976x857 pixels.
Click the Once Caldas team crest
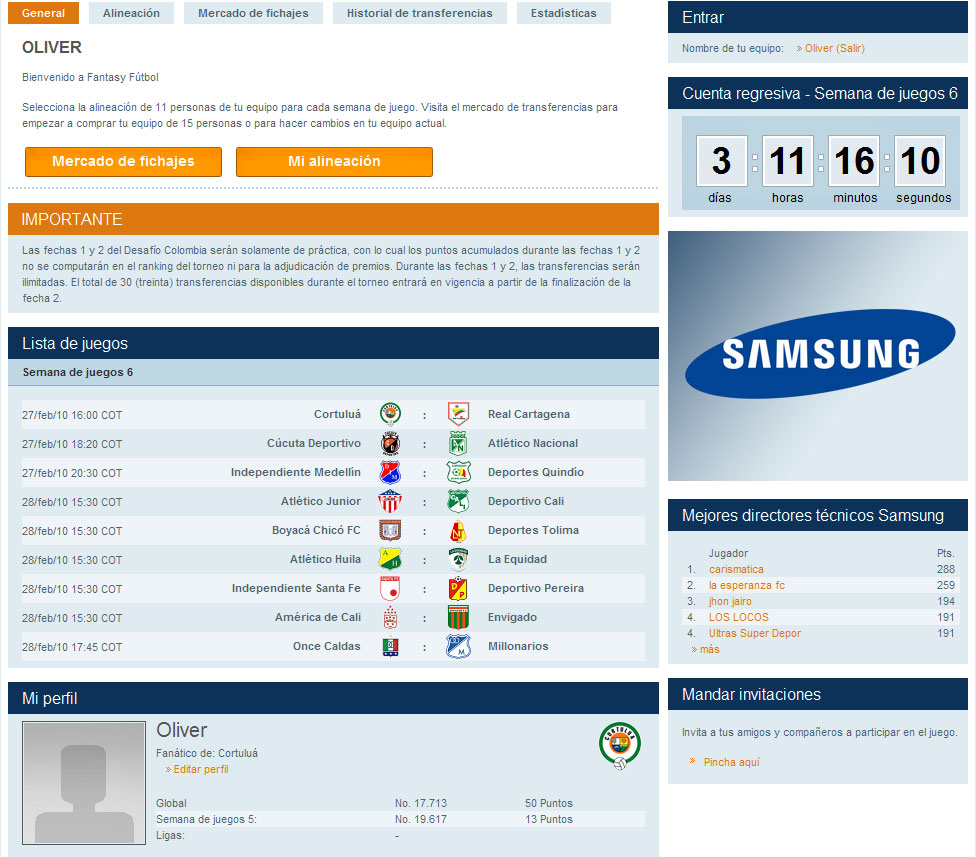(390, 646)
